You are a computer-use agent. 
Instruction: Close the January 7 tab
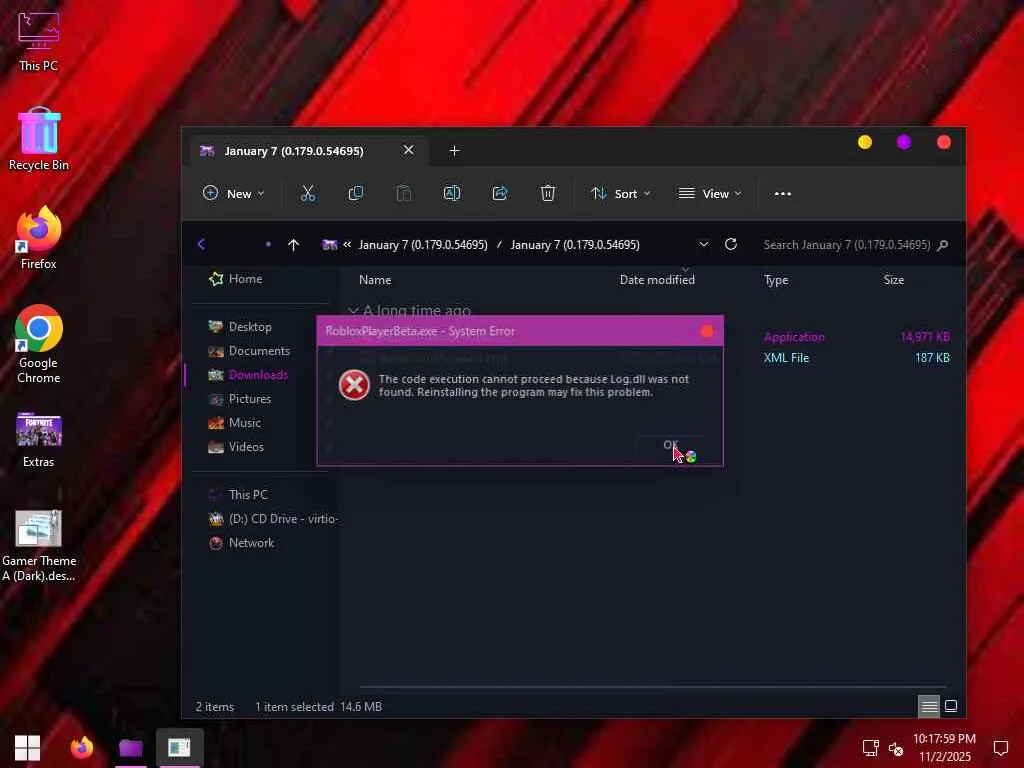pos(408,150)
